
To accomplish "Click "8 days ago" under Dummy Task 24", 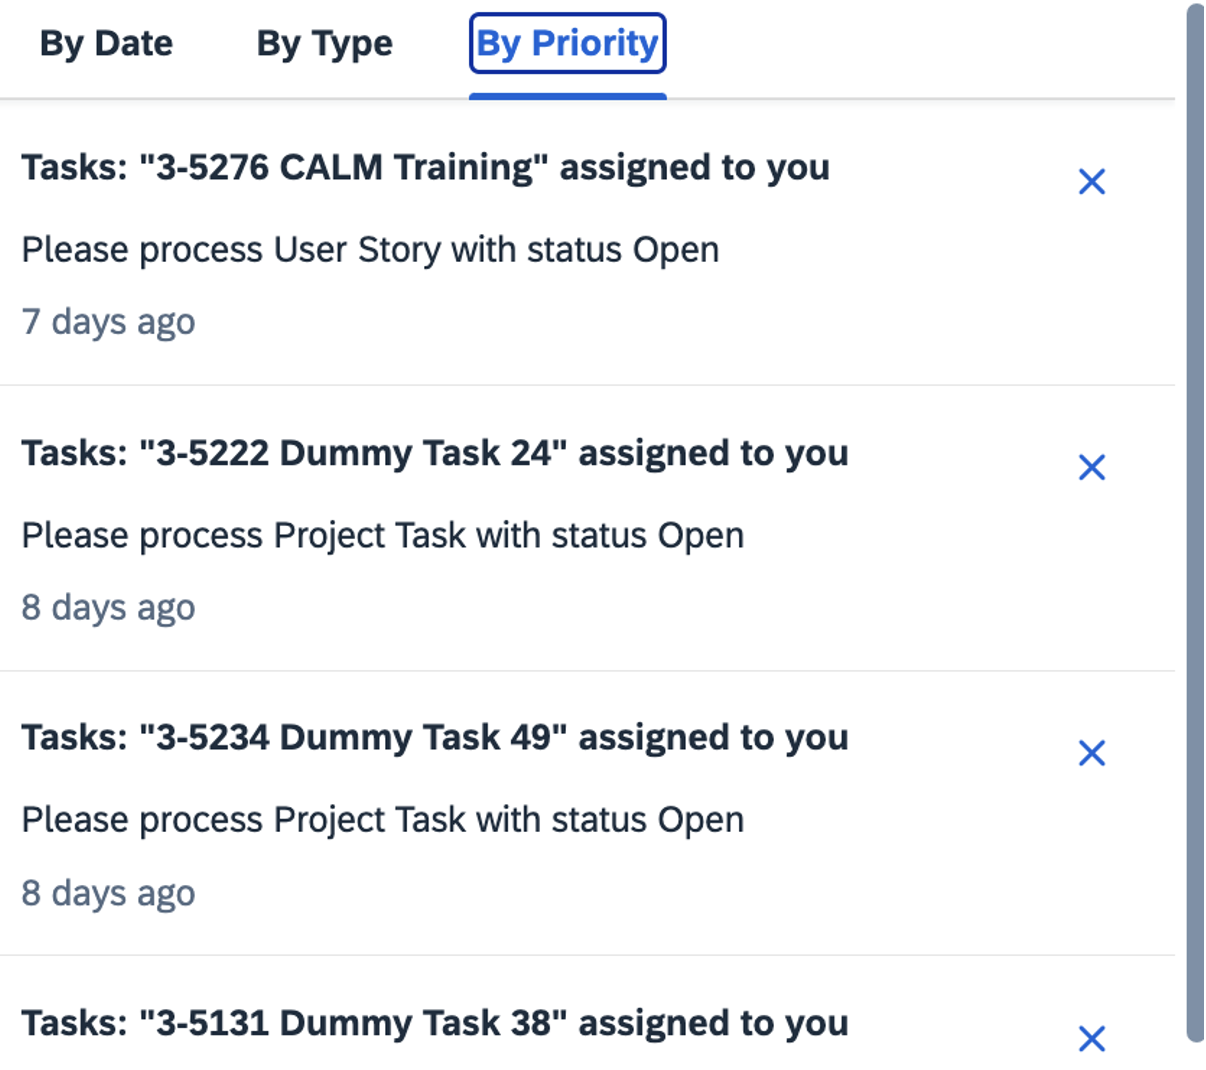I will 108,608.
